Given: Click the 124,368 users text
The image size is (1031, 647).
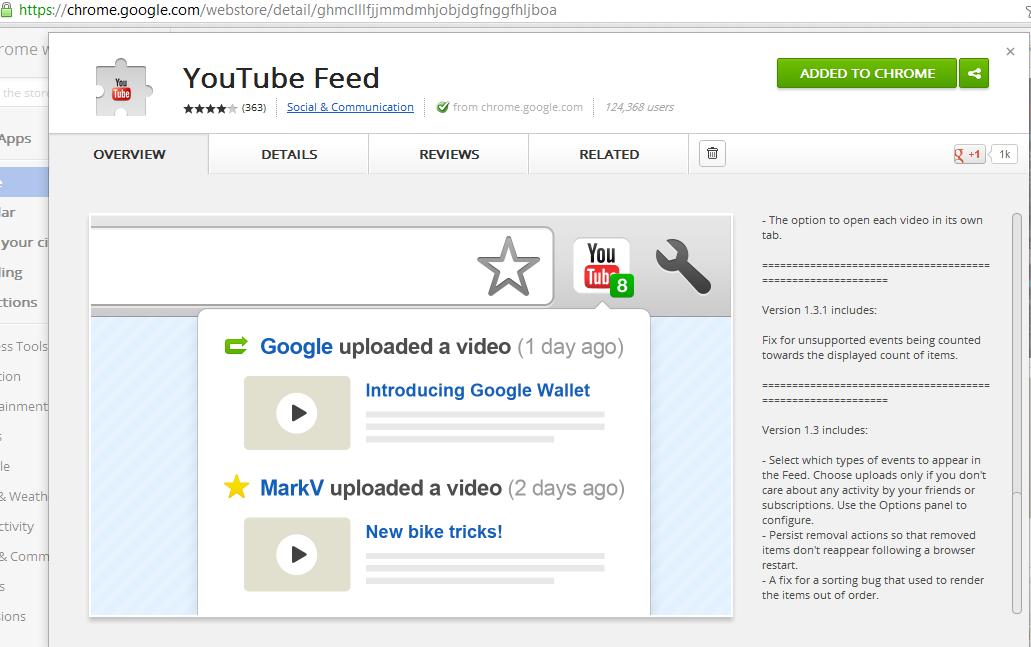Looking at the screenshot, I should [x=639, y=107].
